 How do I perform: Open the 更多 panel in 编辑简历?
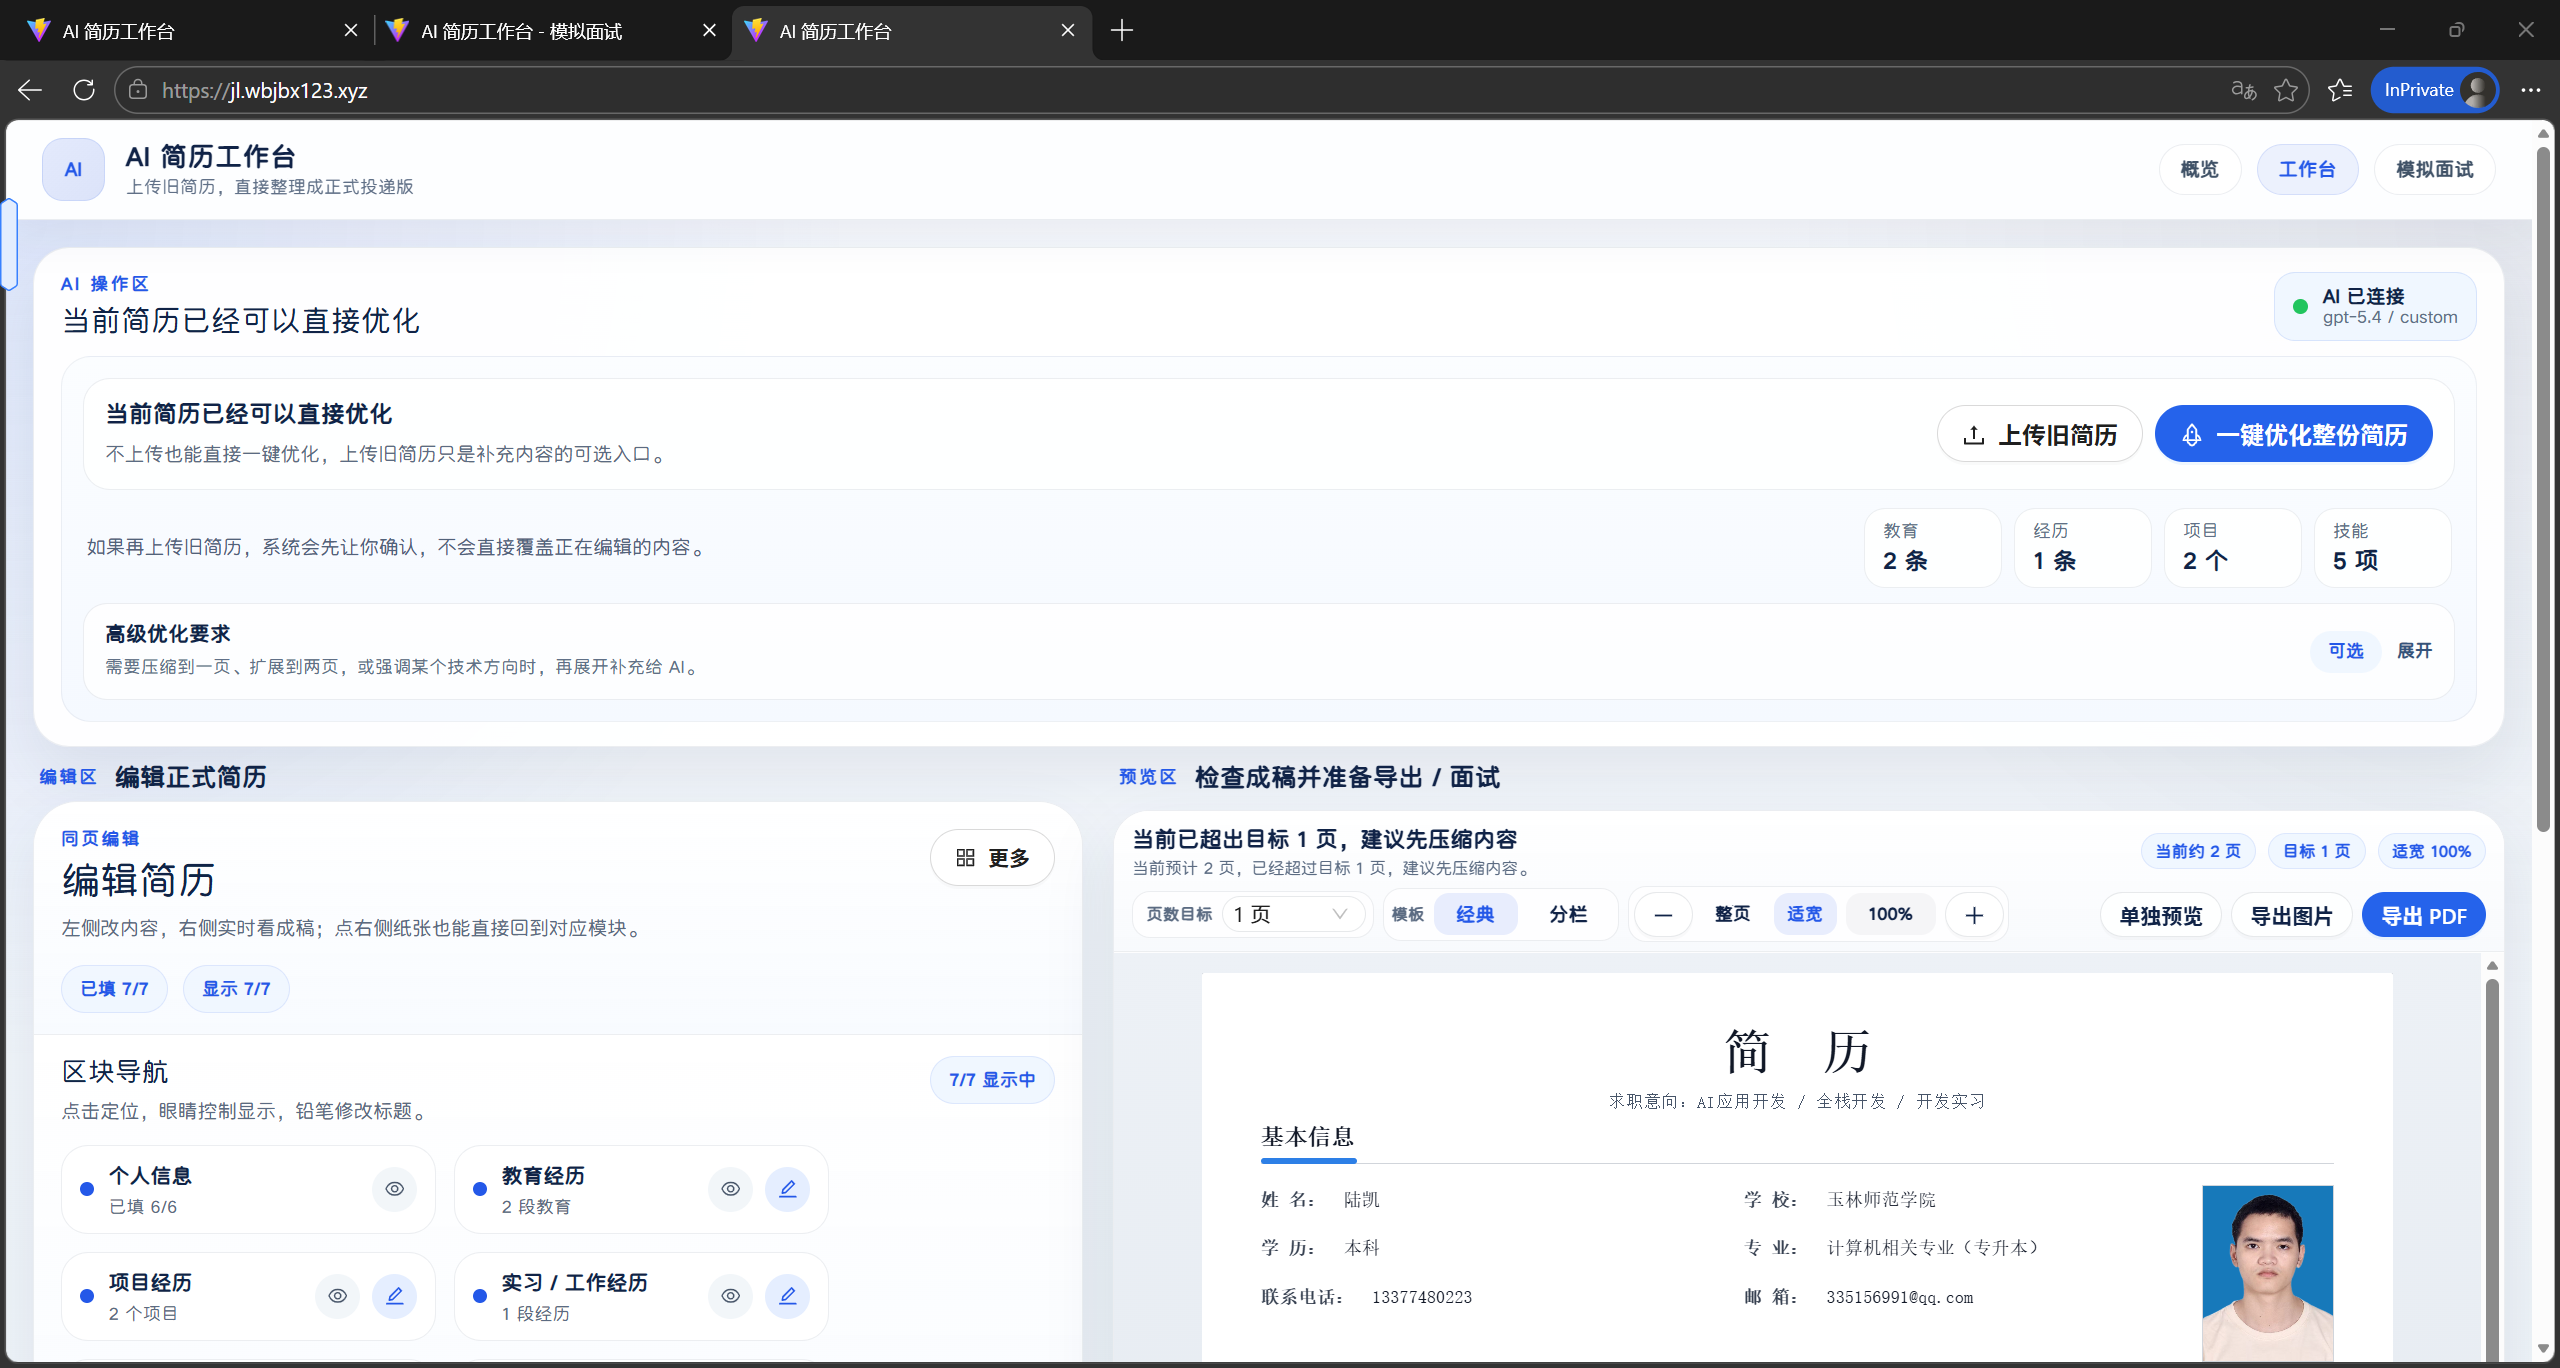tap(991, 857)
